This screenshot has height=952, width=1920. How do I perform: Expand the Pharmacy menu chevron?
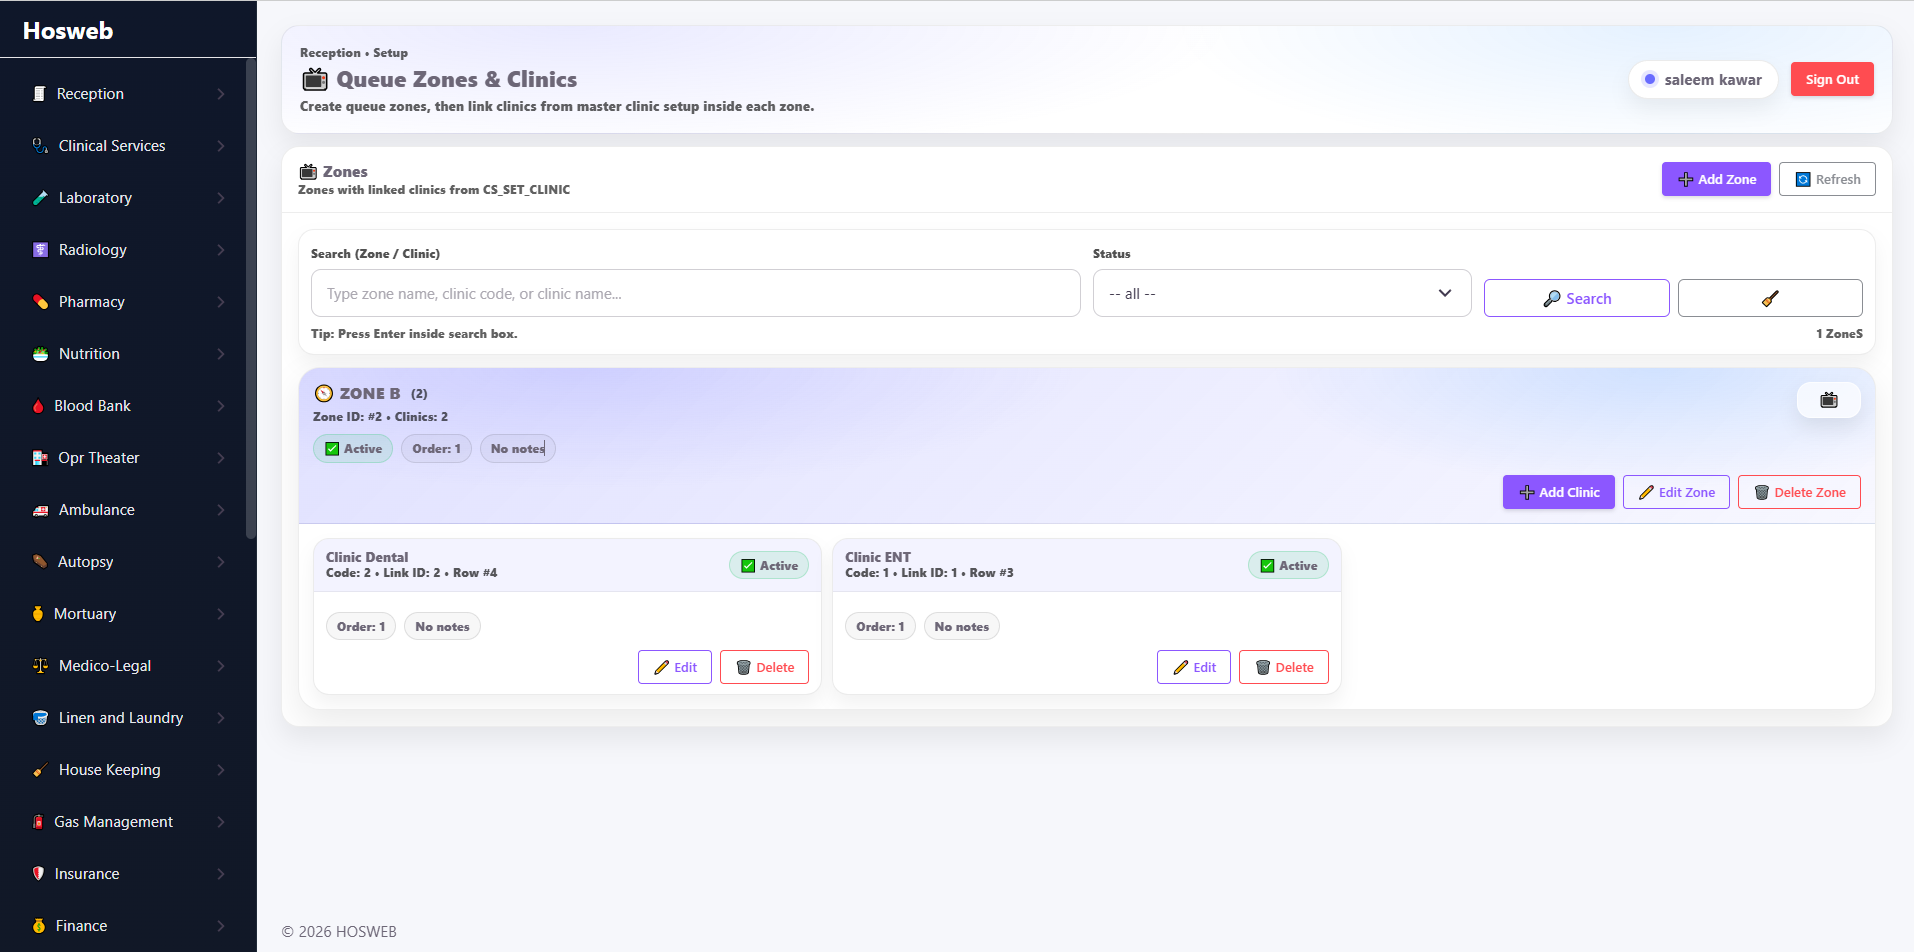point(220,302)
